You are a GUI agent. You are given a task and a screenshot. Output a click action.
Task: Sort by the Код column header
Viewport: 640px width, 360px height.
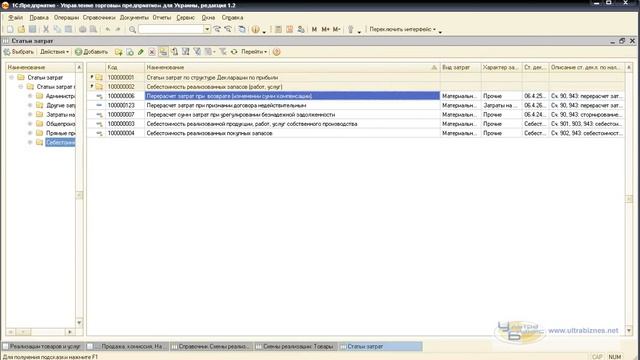click(x=125, y=67)
